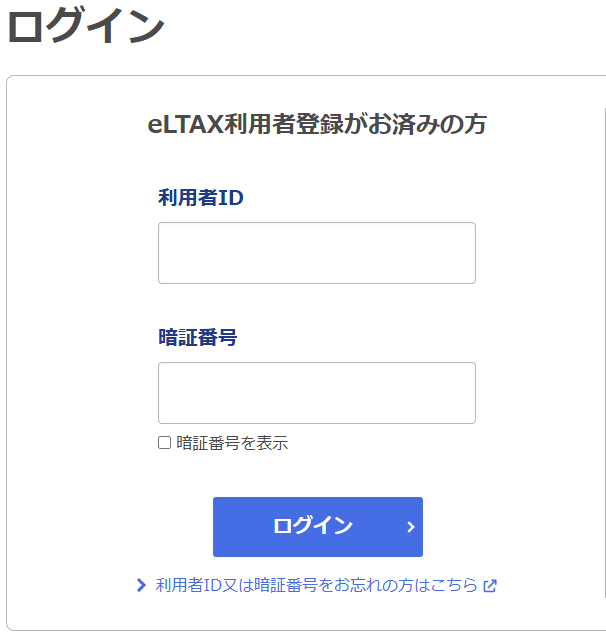Click the external link icon after こちら
Screen dimensions: 606x633
click(x=490, y=586)
